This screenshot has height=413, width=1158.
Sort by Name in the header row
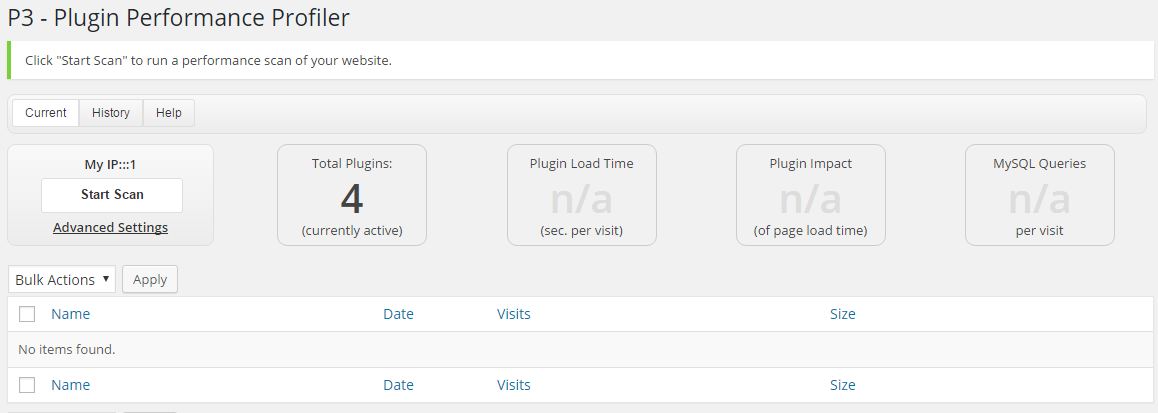pyautogui.click(x=70, y=314)
